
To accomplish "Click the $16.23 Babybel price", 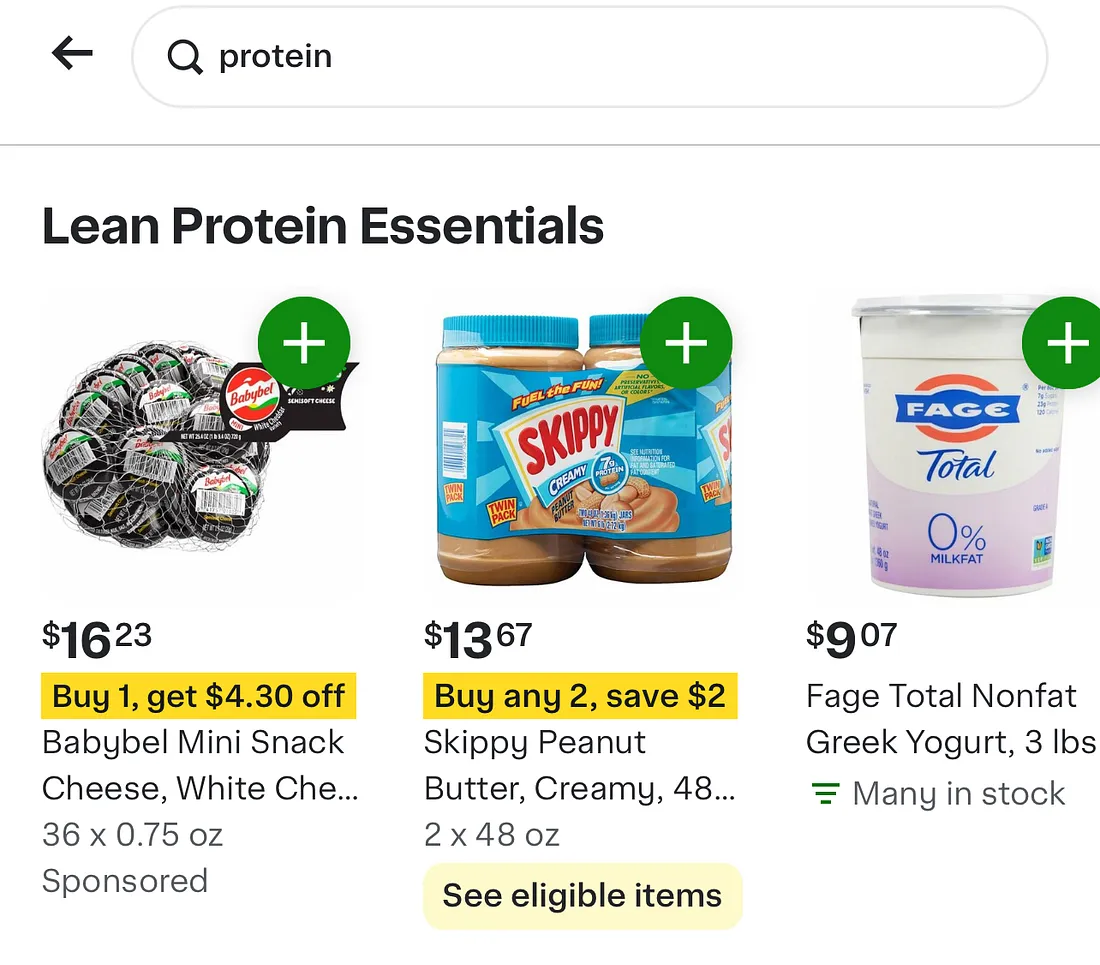I will tap(97, 639).
